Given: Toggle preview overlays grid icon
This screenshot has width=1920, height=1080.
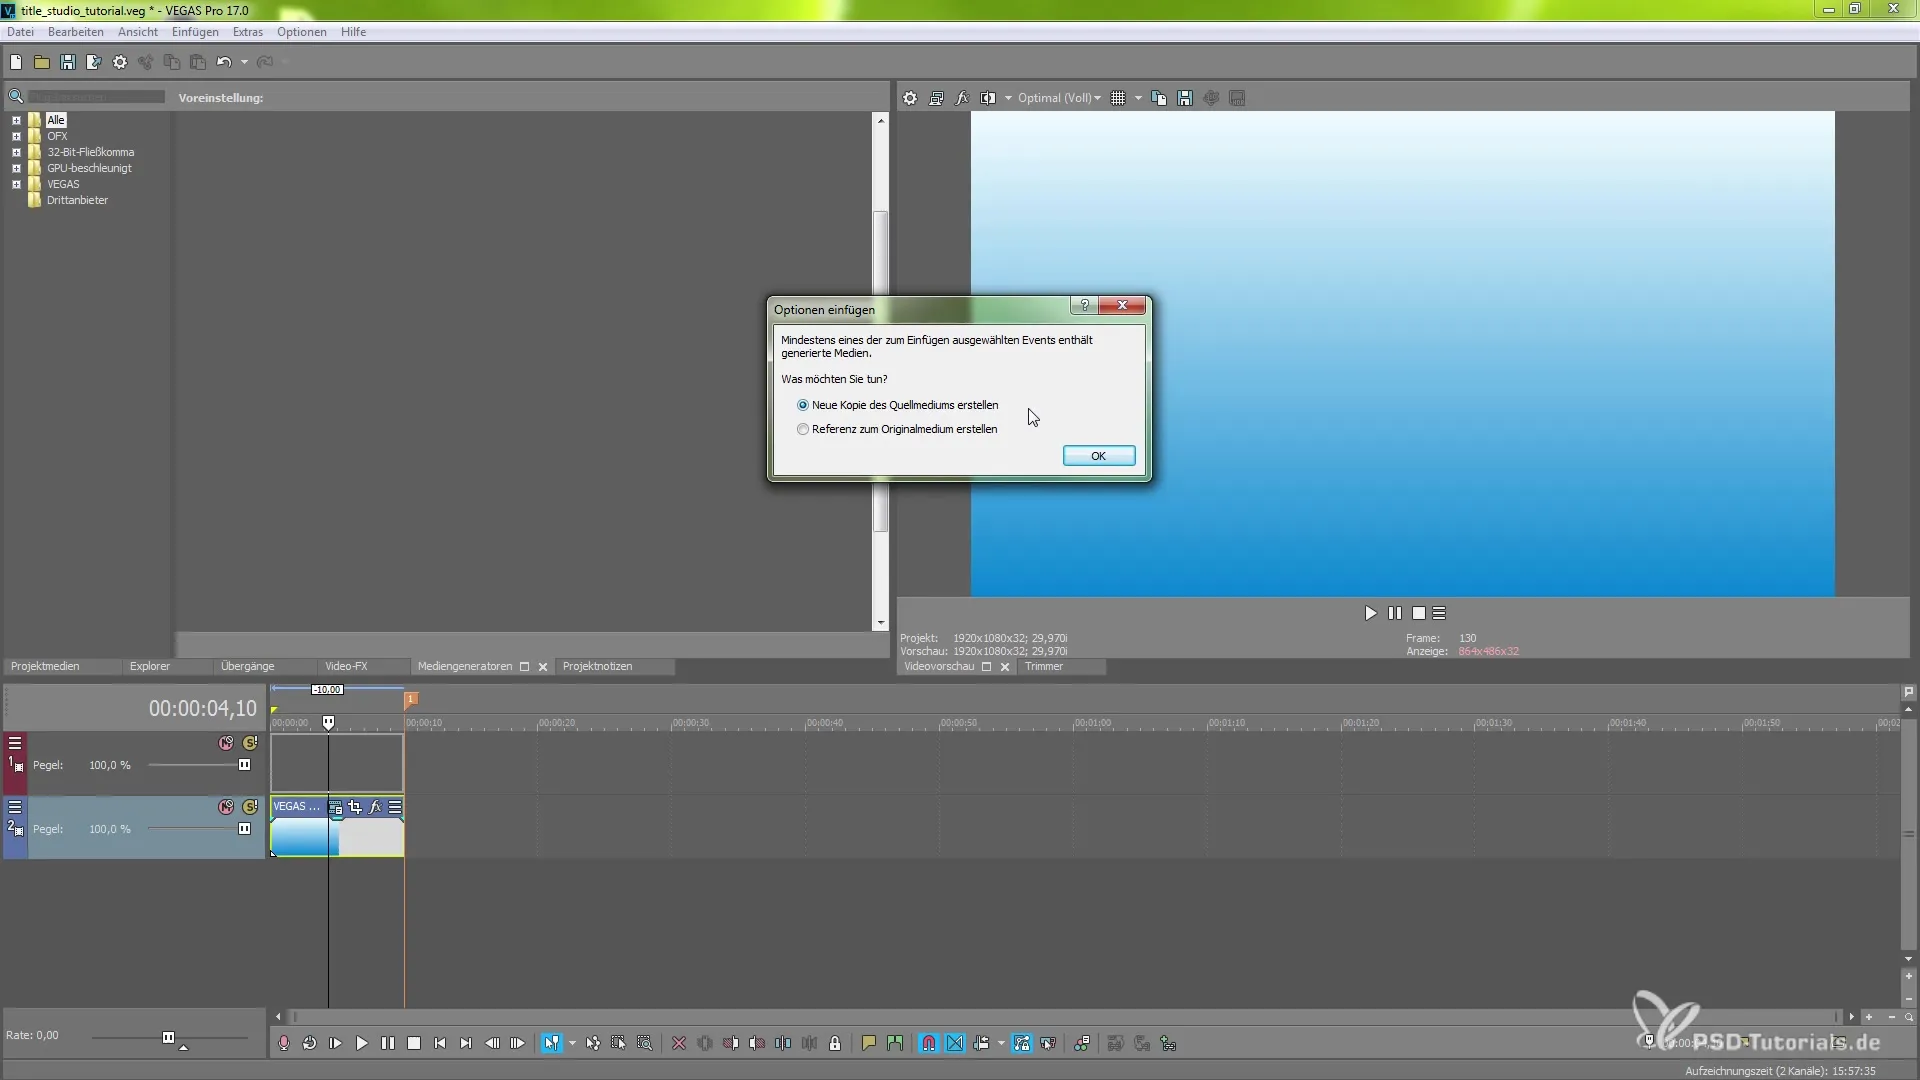Looking at the screenshot, I should (x=1118, y=98).
